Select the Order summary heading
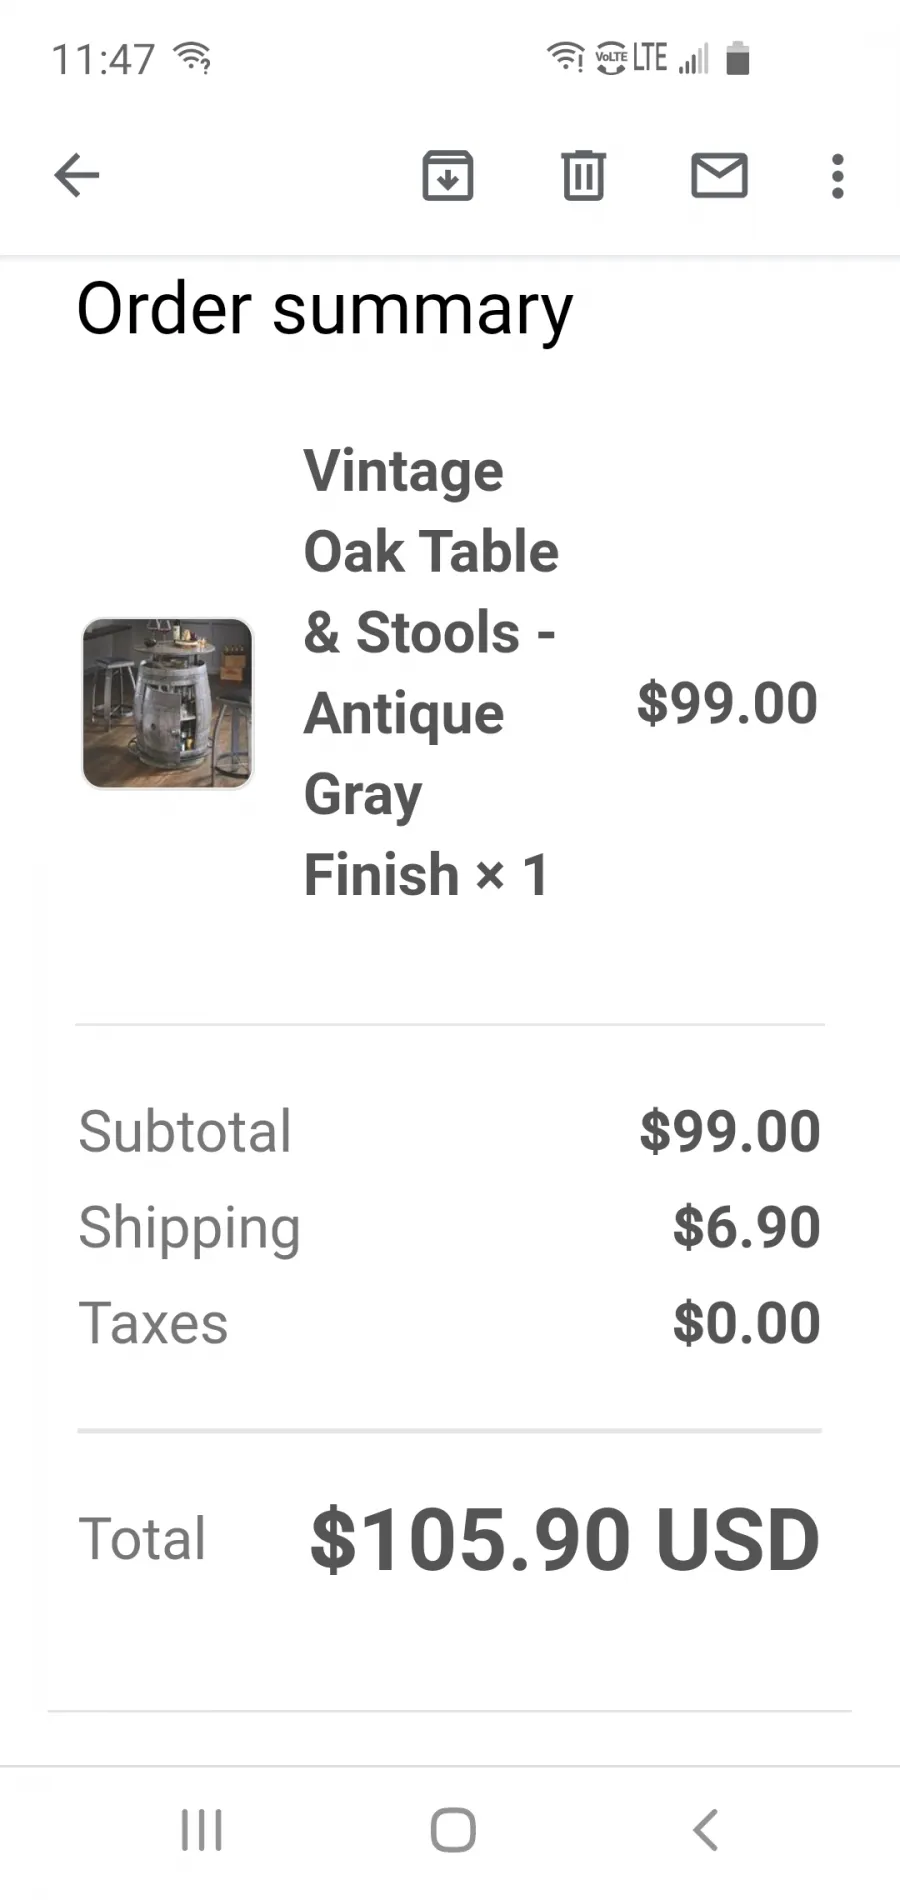 pos(325,310)
